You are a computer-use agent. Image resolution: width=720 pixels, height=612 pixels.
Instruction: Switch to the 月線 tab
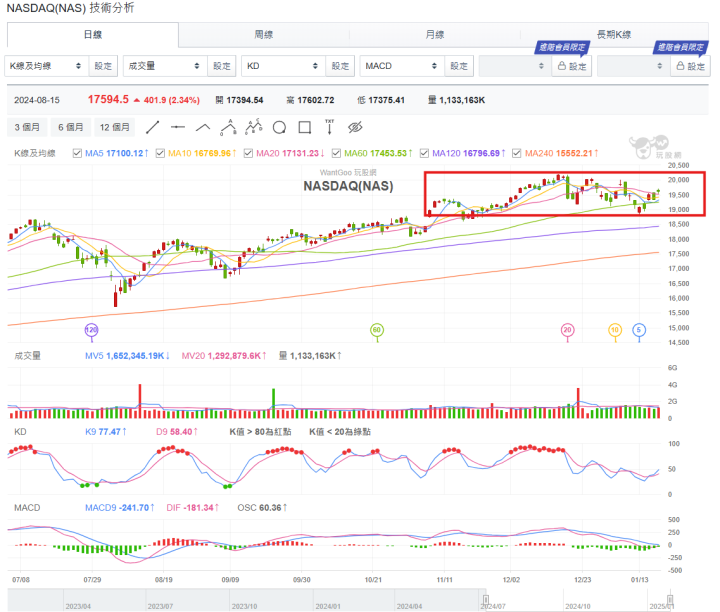435,35
